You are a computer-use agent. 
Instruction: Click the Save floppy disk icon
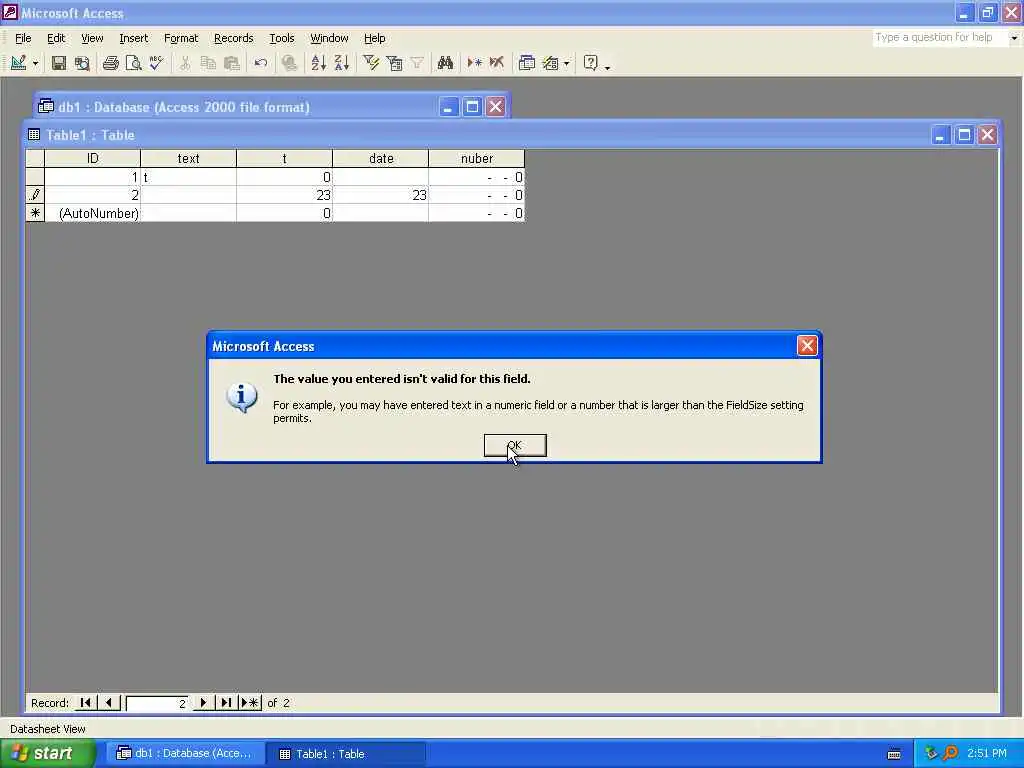pos(59,63)
